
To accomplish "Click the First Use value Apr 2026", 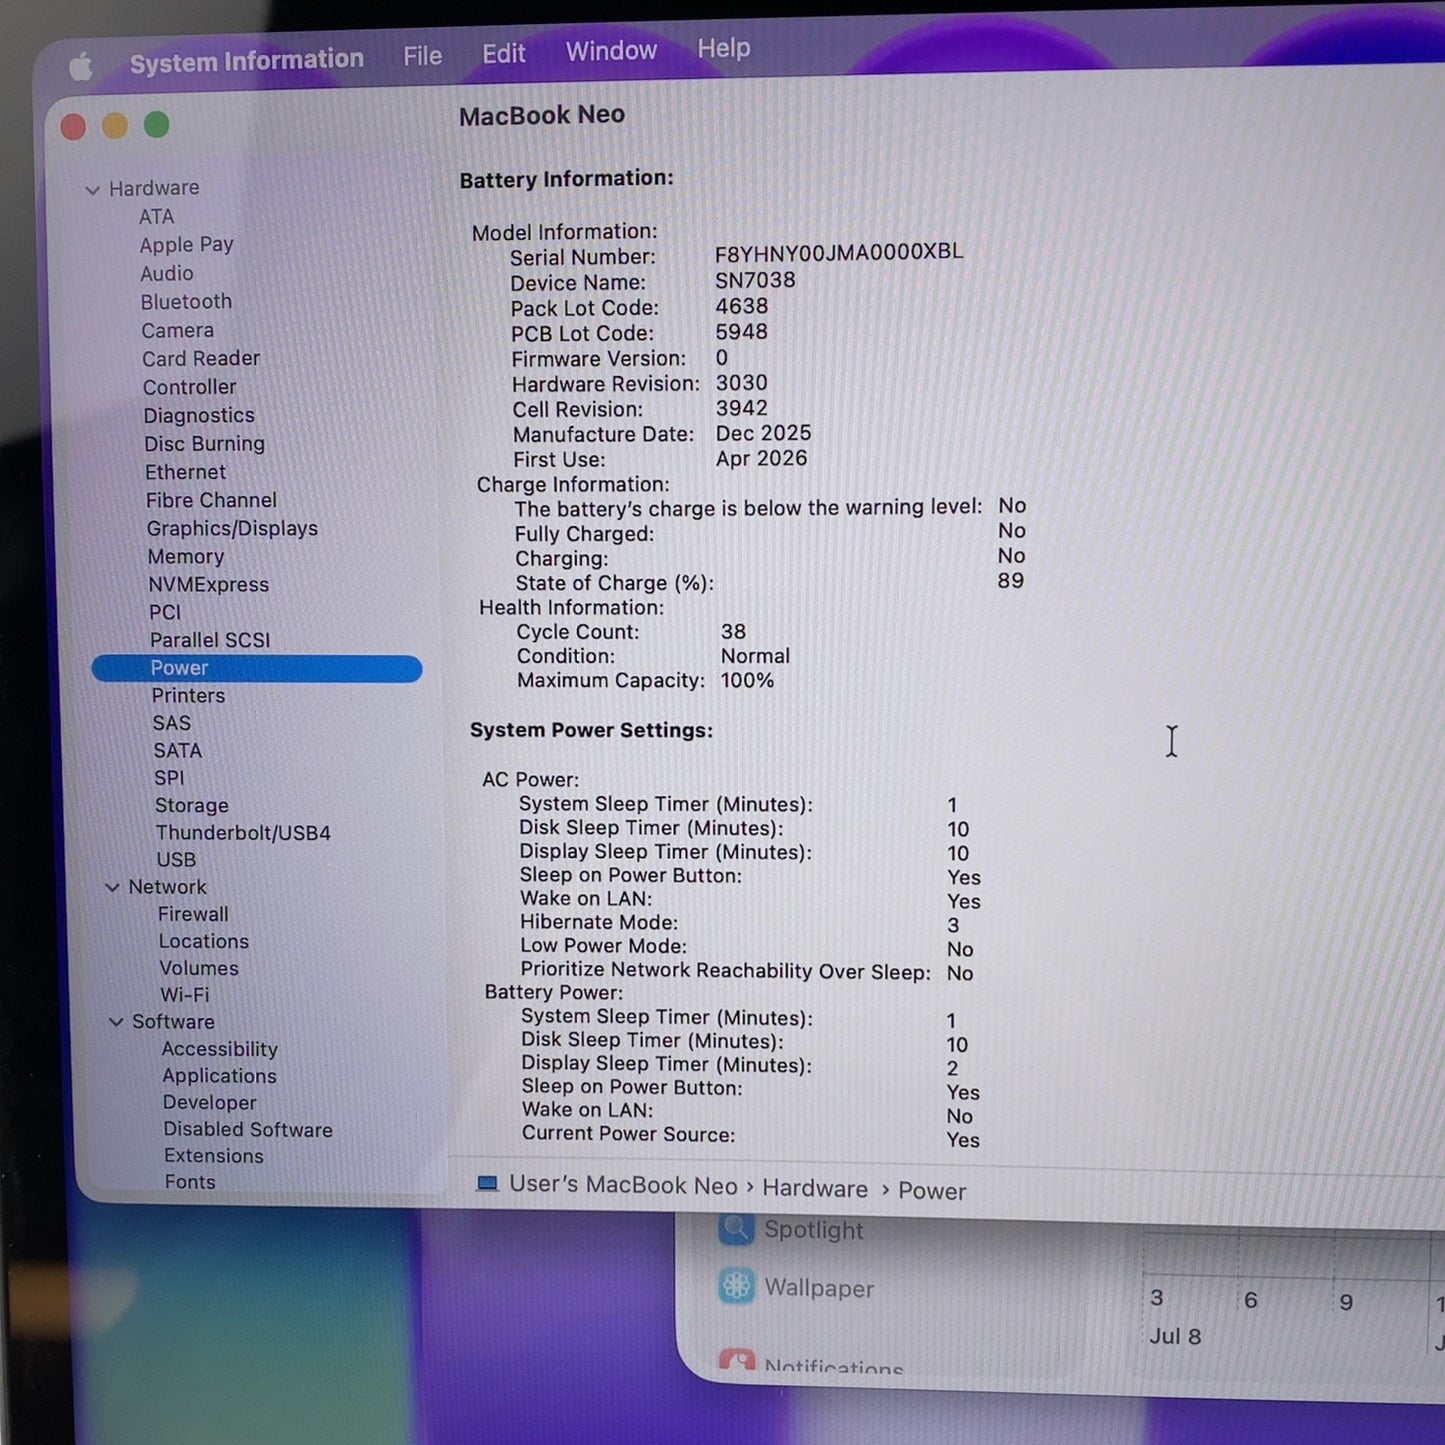I will tap(761, 458).
